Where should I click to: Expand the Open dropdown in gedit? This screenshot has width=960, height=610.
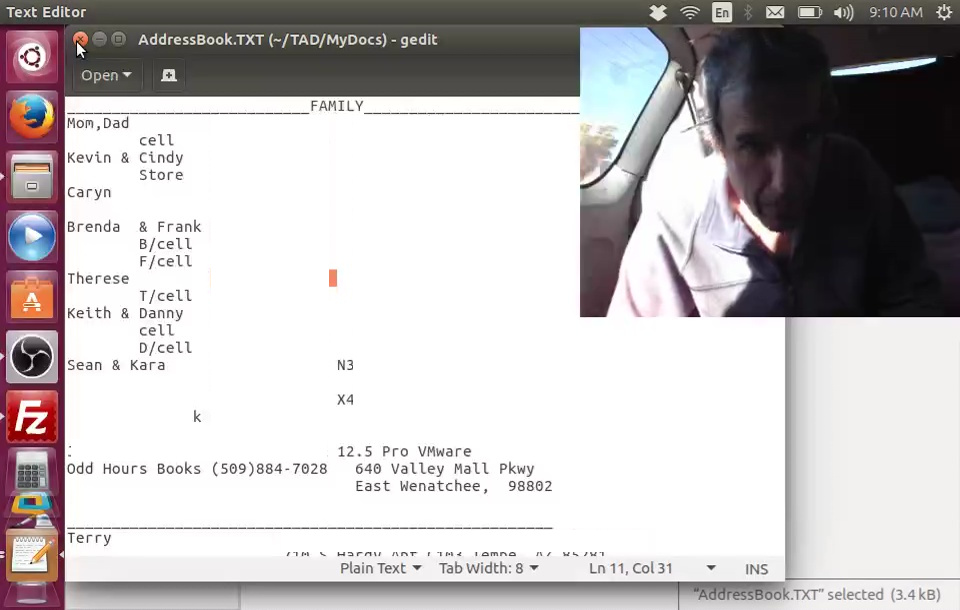click(107, 75)
